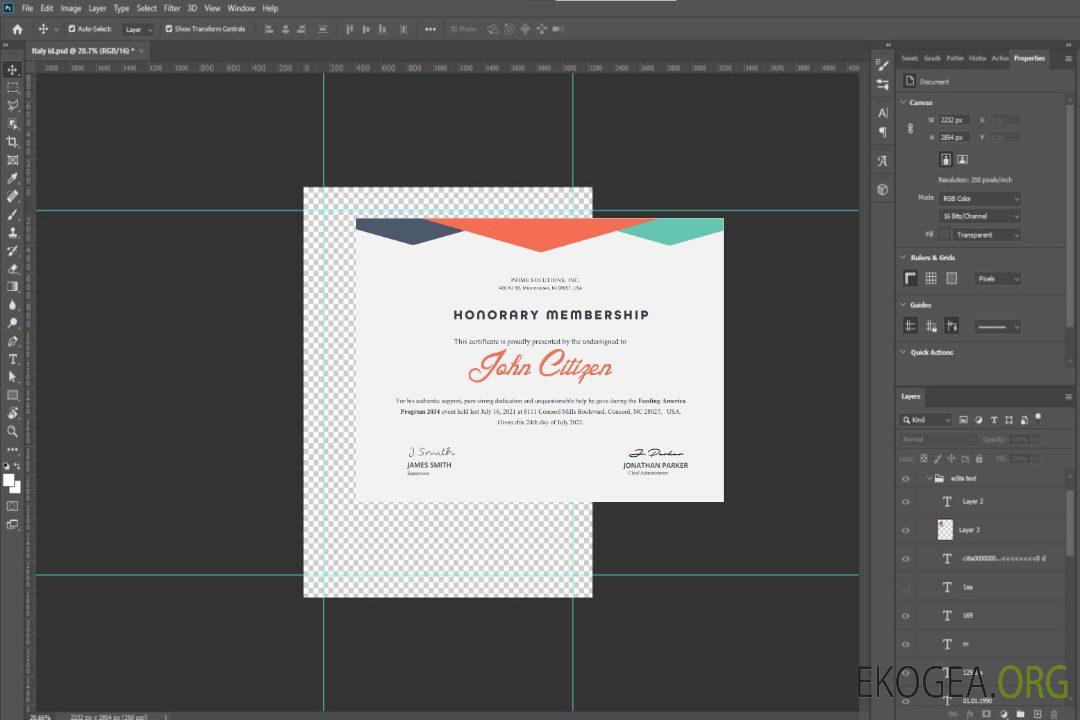Hide the 'edite text' group
Viewport: 1080px width, 720px height.
(x=906, y=478)
